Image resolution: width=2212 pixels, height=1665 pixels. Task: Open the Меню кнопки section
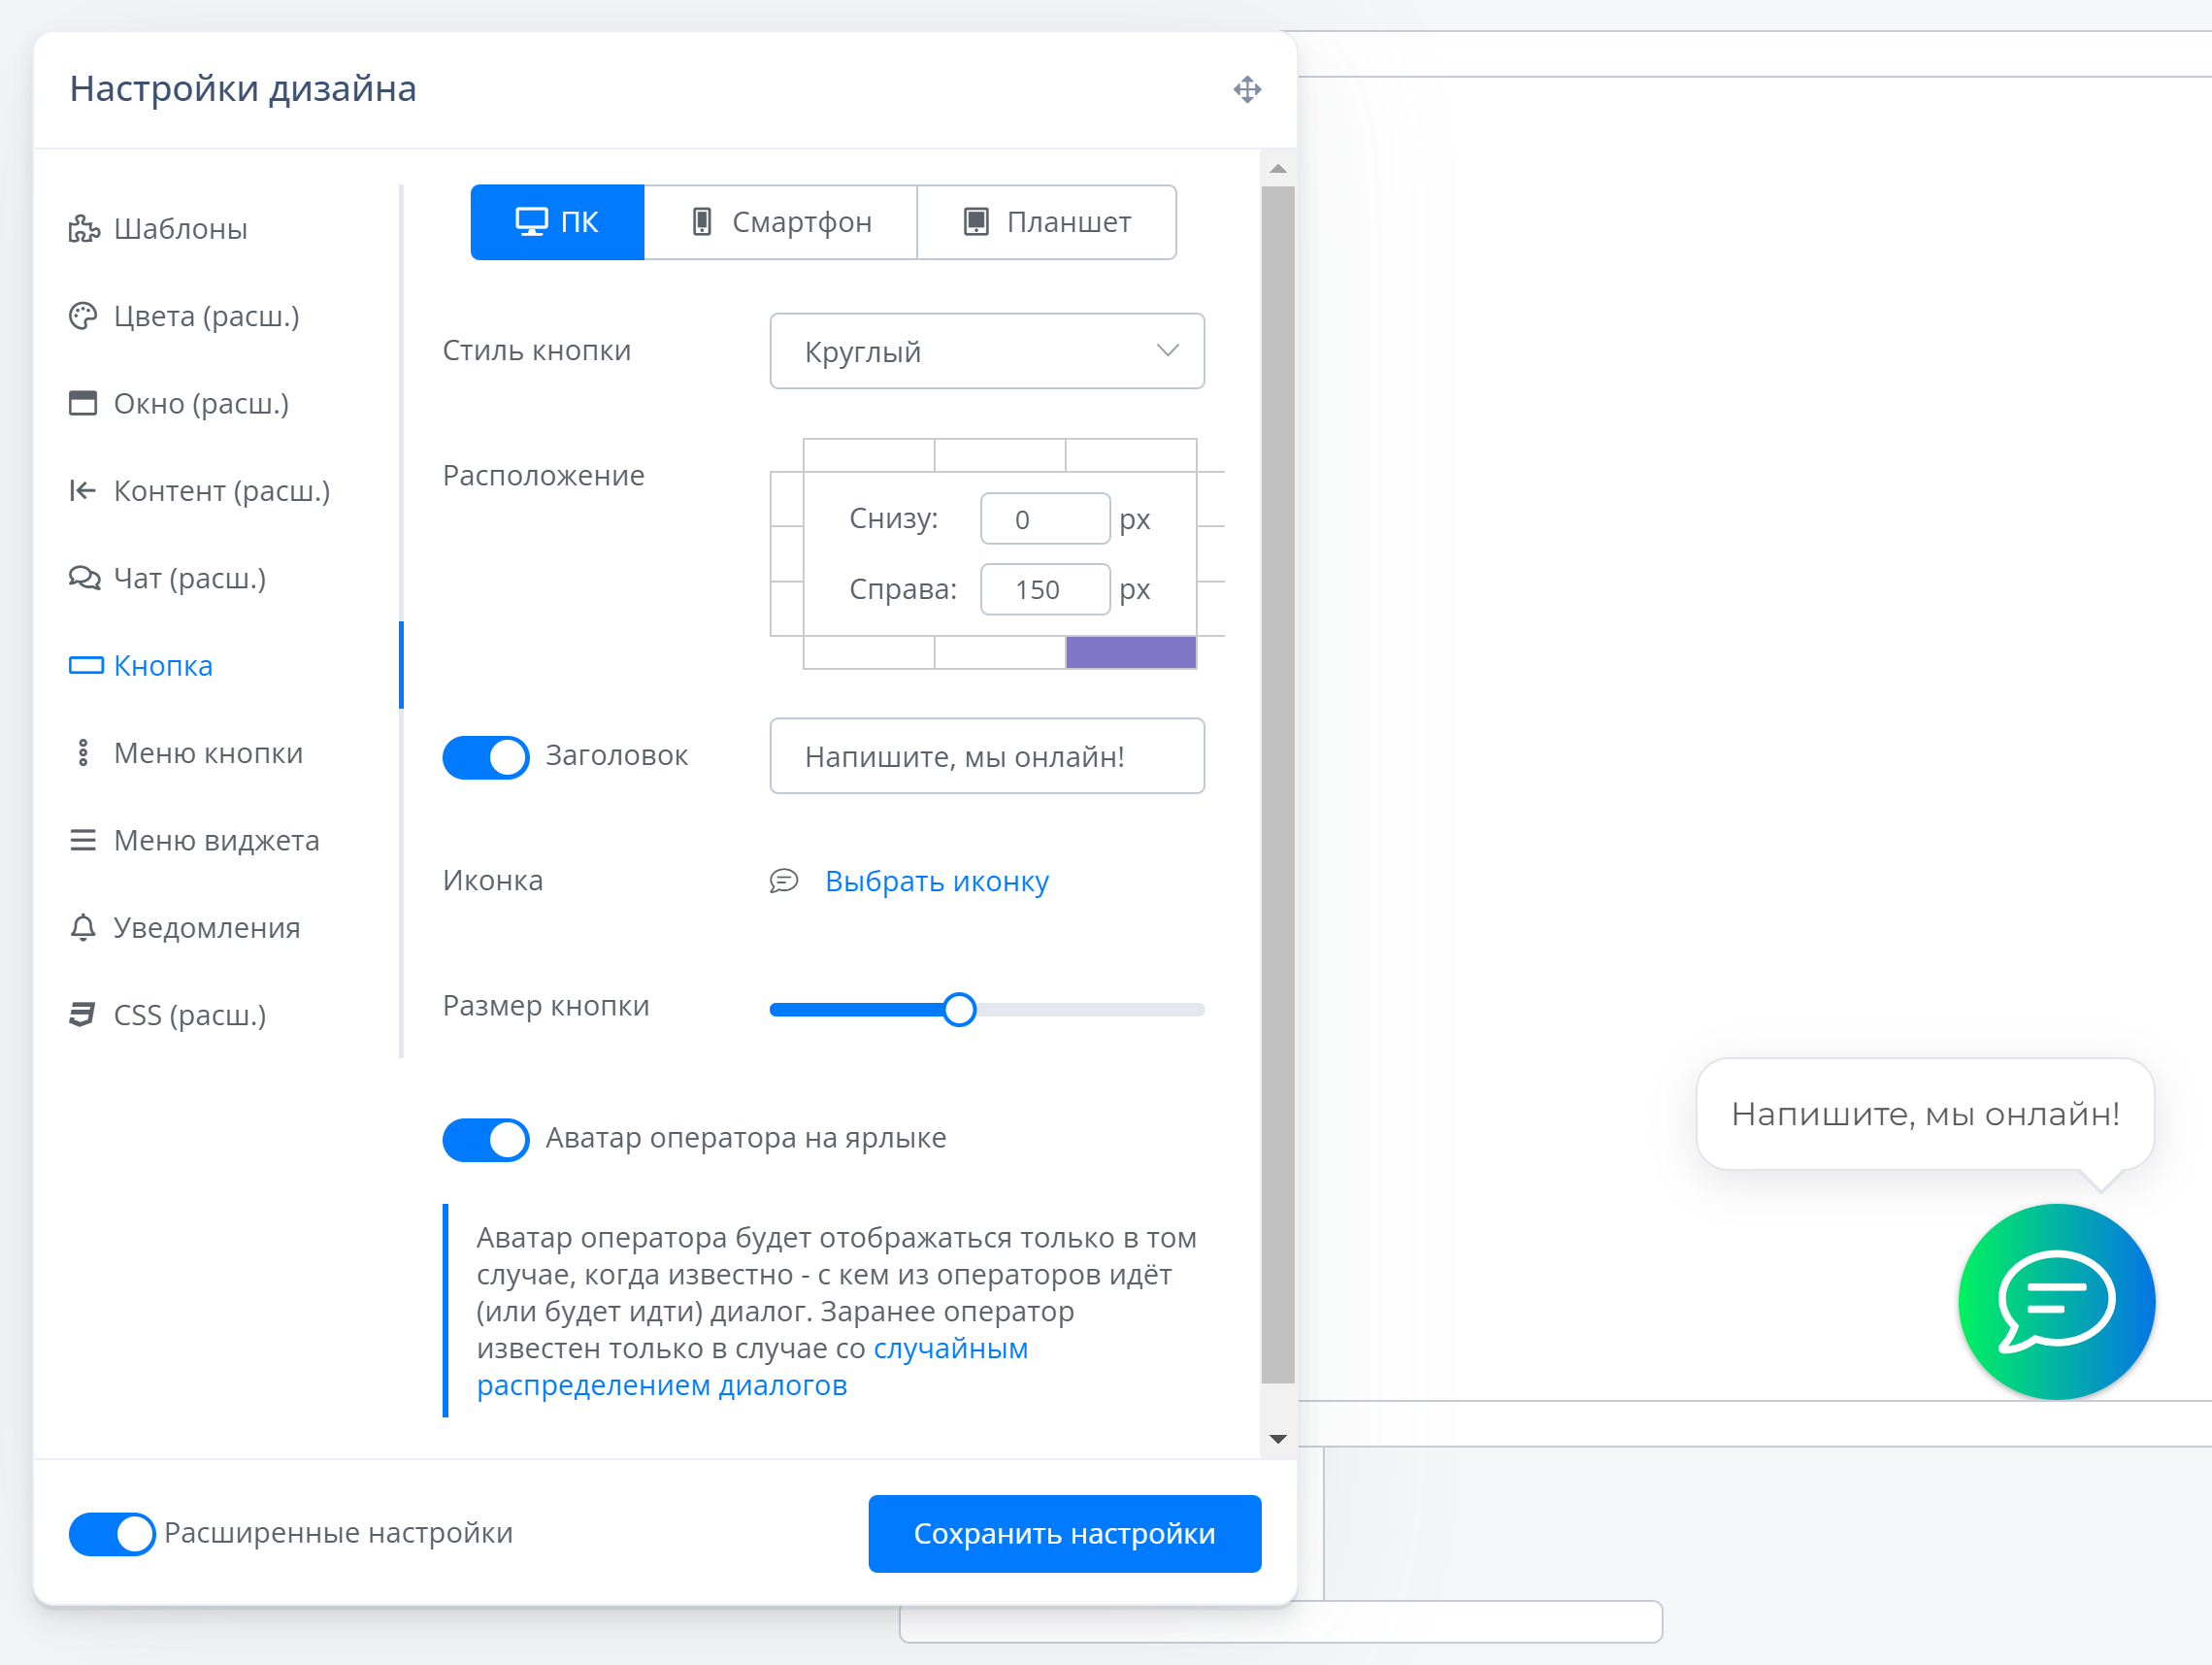click(208, 753)
